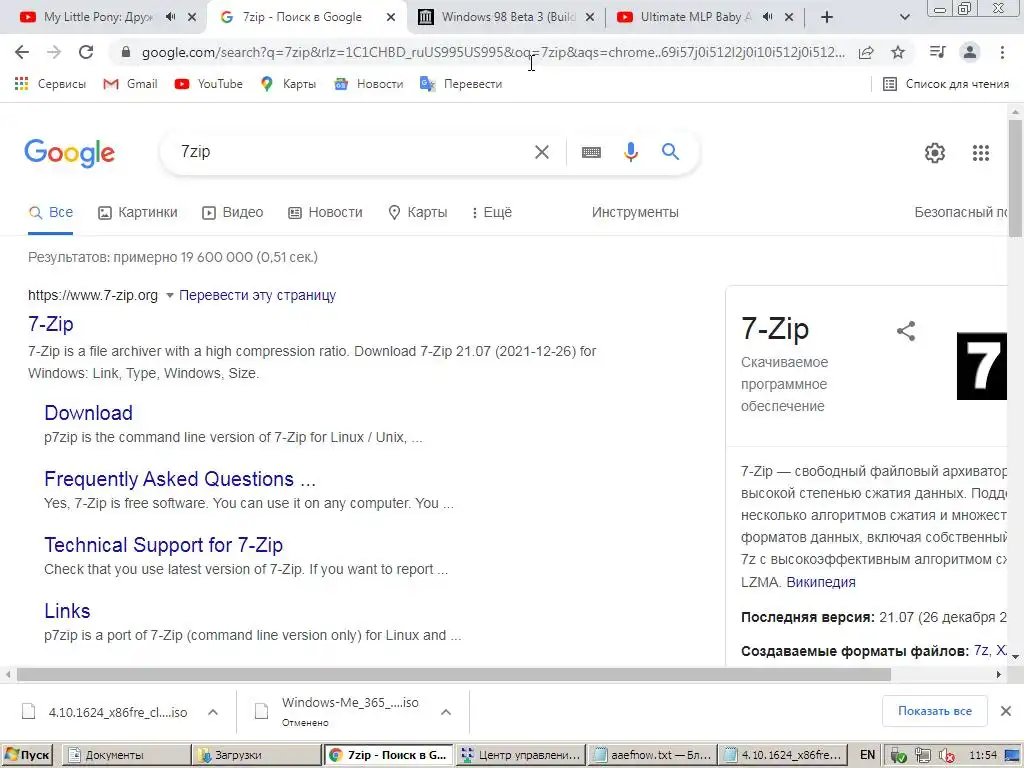Screen dimensions: 1024x768
Task: Open Technical Support for 7-Zip link
Action: point(163,545)
